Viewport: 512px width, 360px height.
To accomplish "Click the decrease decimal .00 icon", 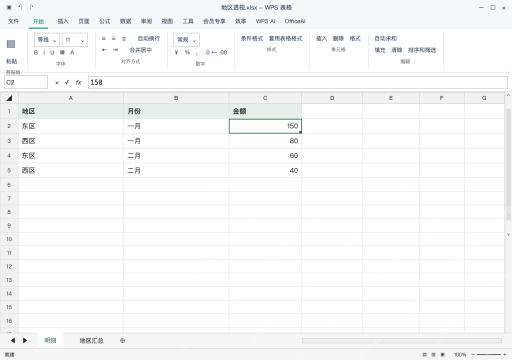I will [223, 53].
